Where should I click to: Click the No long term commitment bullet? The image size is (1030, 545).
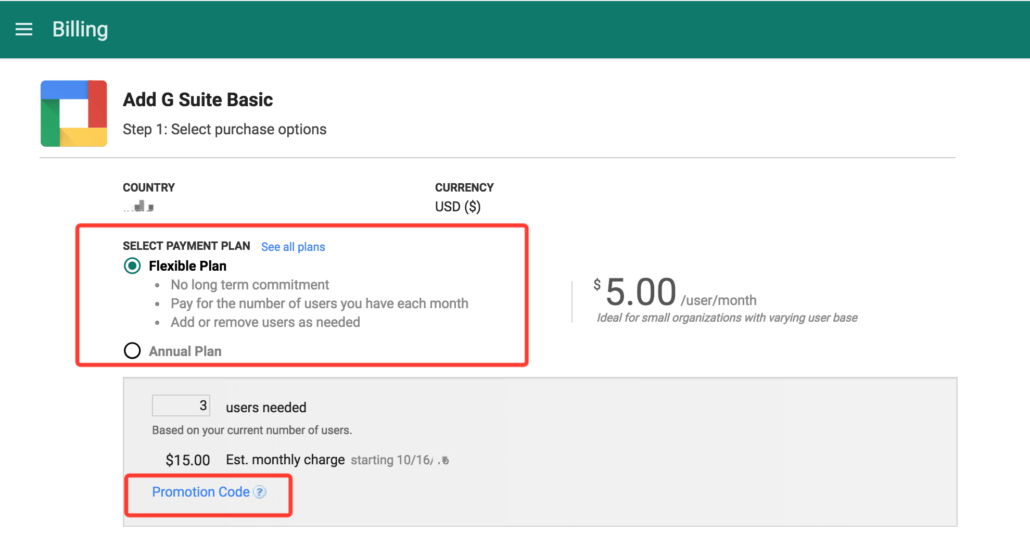[250, 285]
